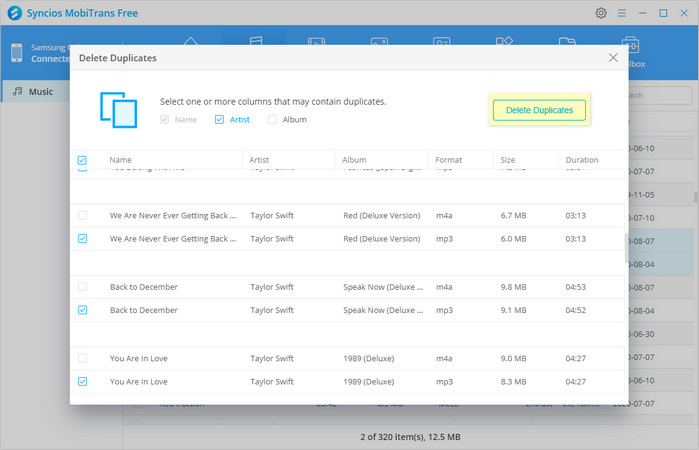
Task: Click the main window search field
Action: [x=660, y=95]
